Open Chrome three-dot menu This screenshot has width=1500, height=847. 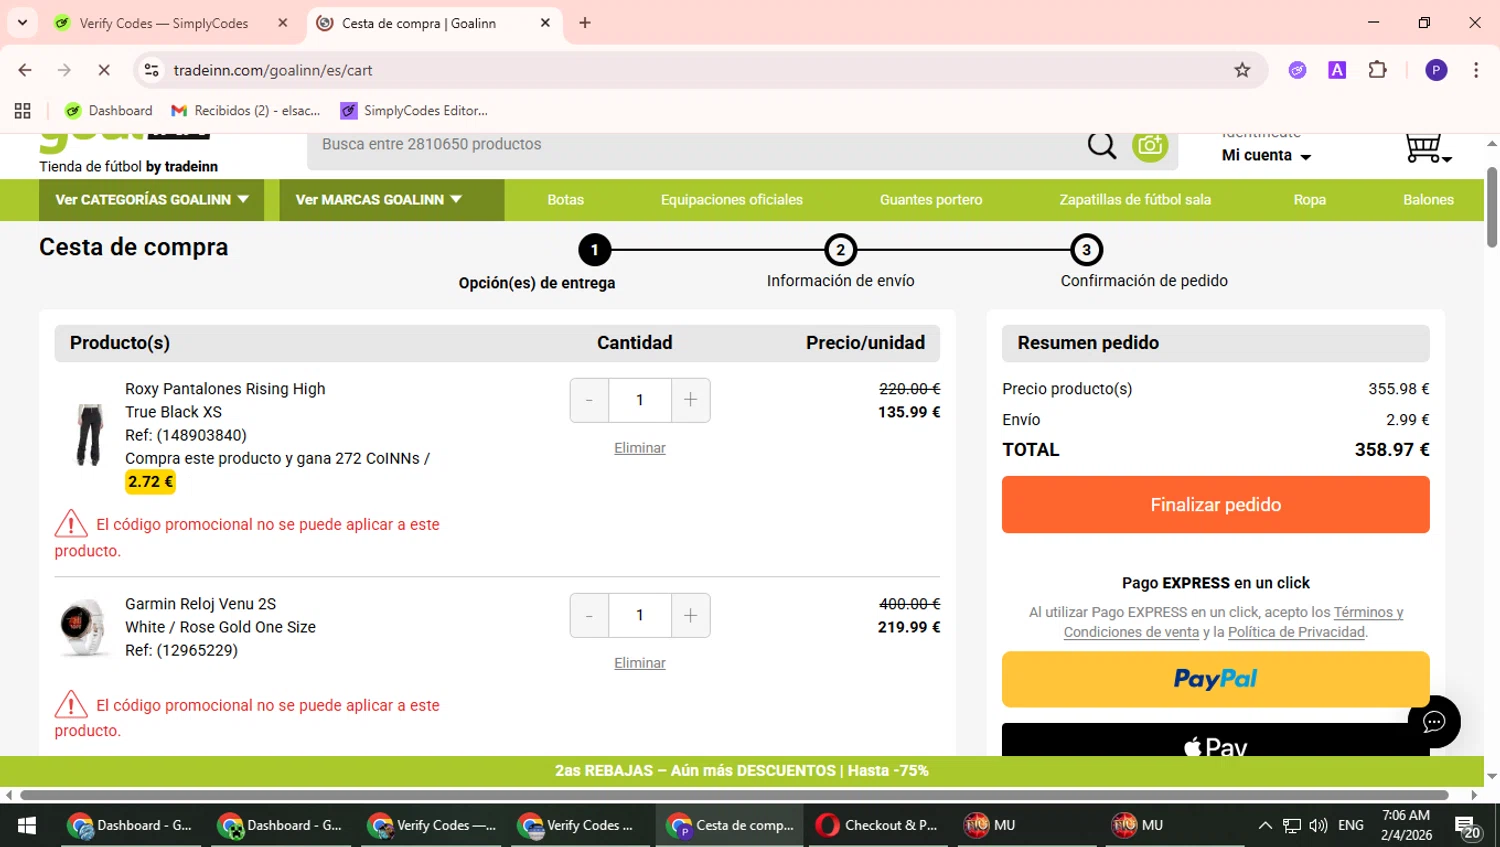pos(1476,70)
